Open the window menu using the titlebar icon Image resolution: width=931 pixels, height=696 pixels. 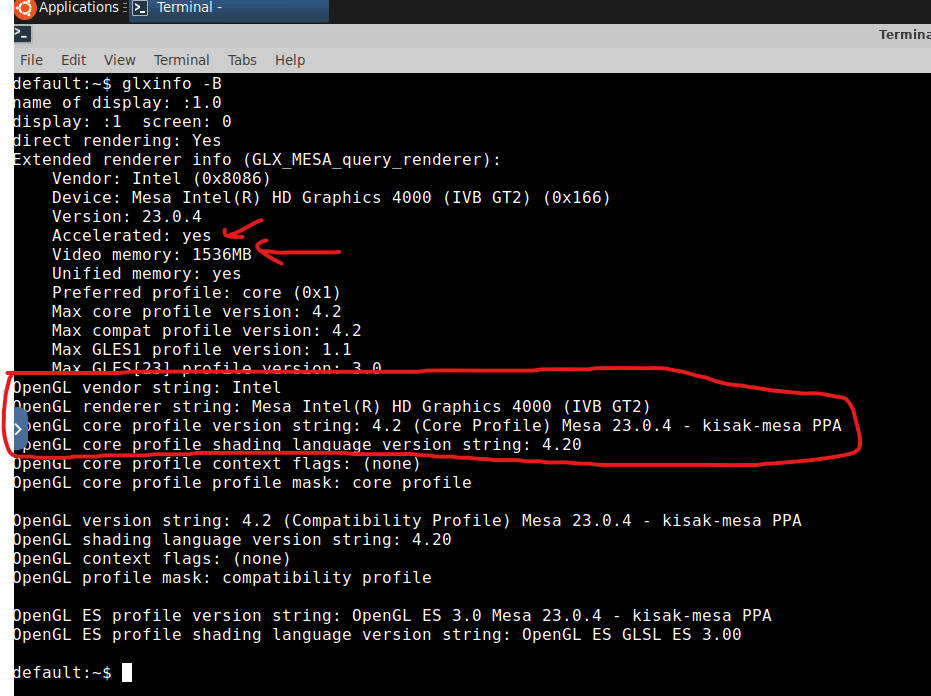21,33
